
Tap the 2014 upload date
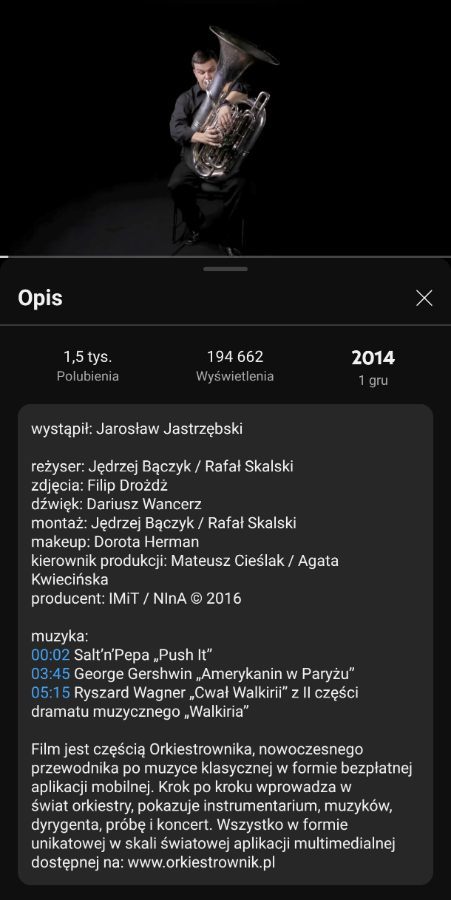click(x=373, y=367)
